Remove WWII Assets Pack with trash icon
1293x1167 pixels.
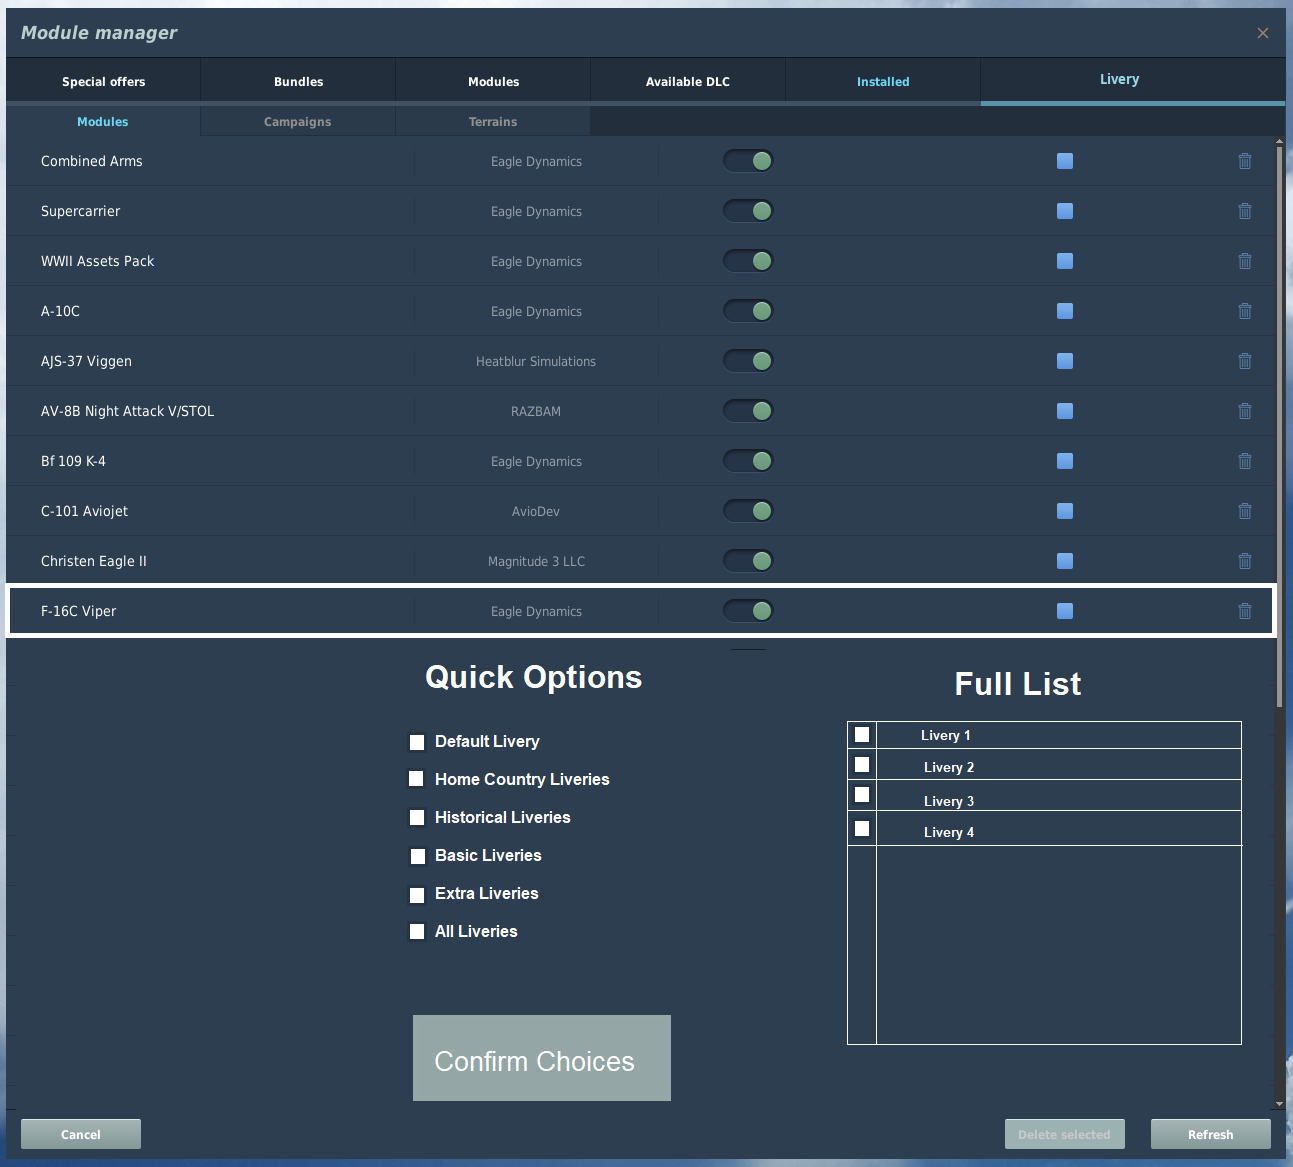coord(1245,261)
